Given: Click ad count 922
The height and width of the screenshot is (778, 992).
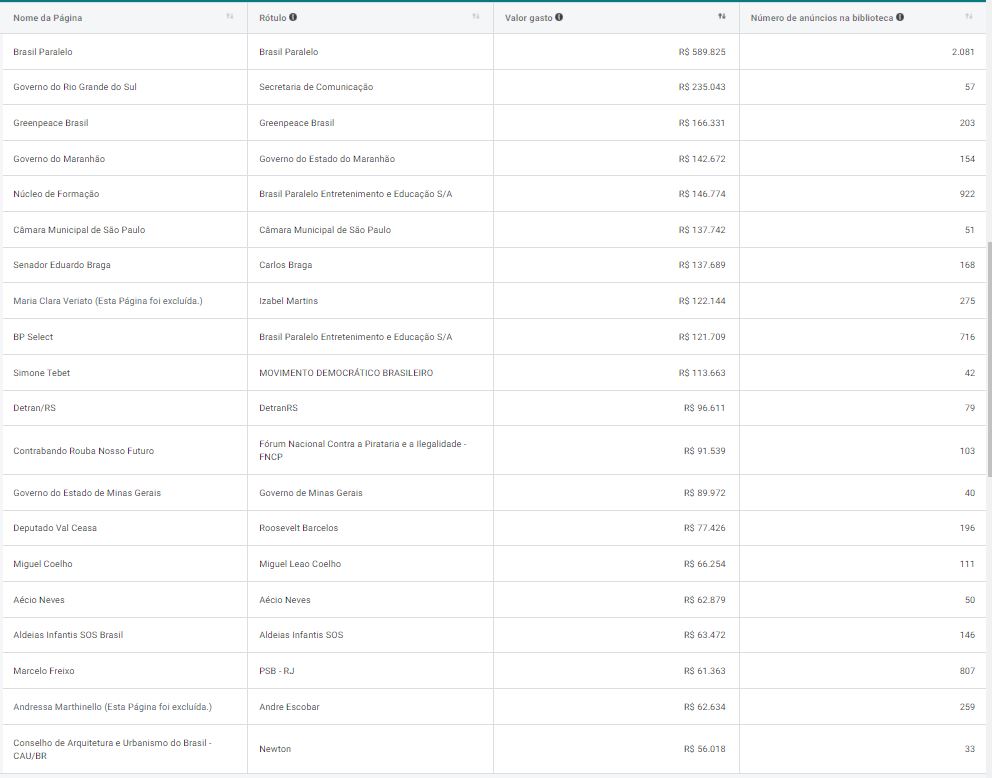Looking at the screenshot, I should 967,194.
